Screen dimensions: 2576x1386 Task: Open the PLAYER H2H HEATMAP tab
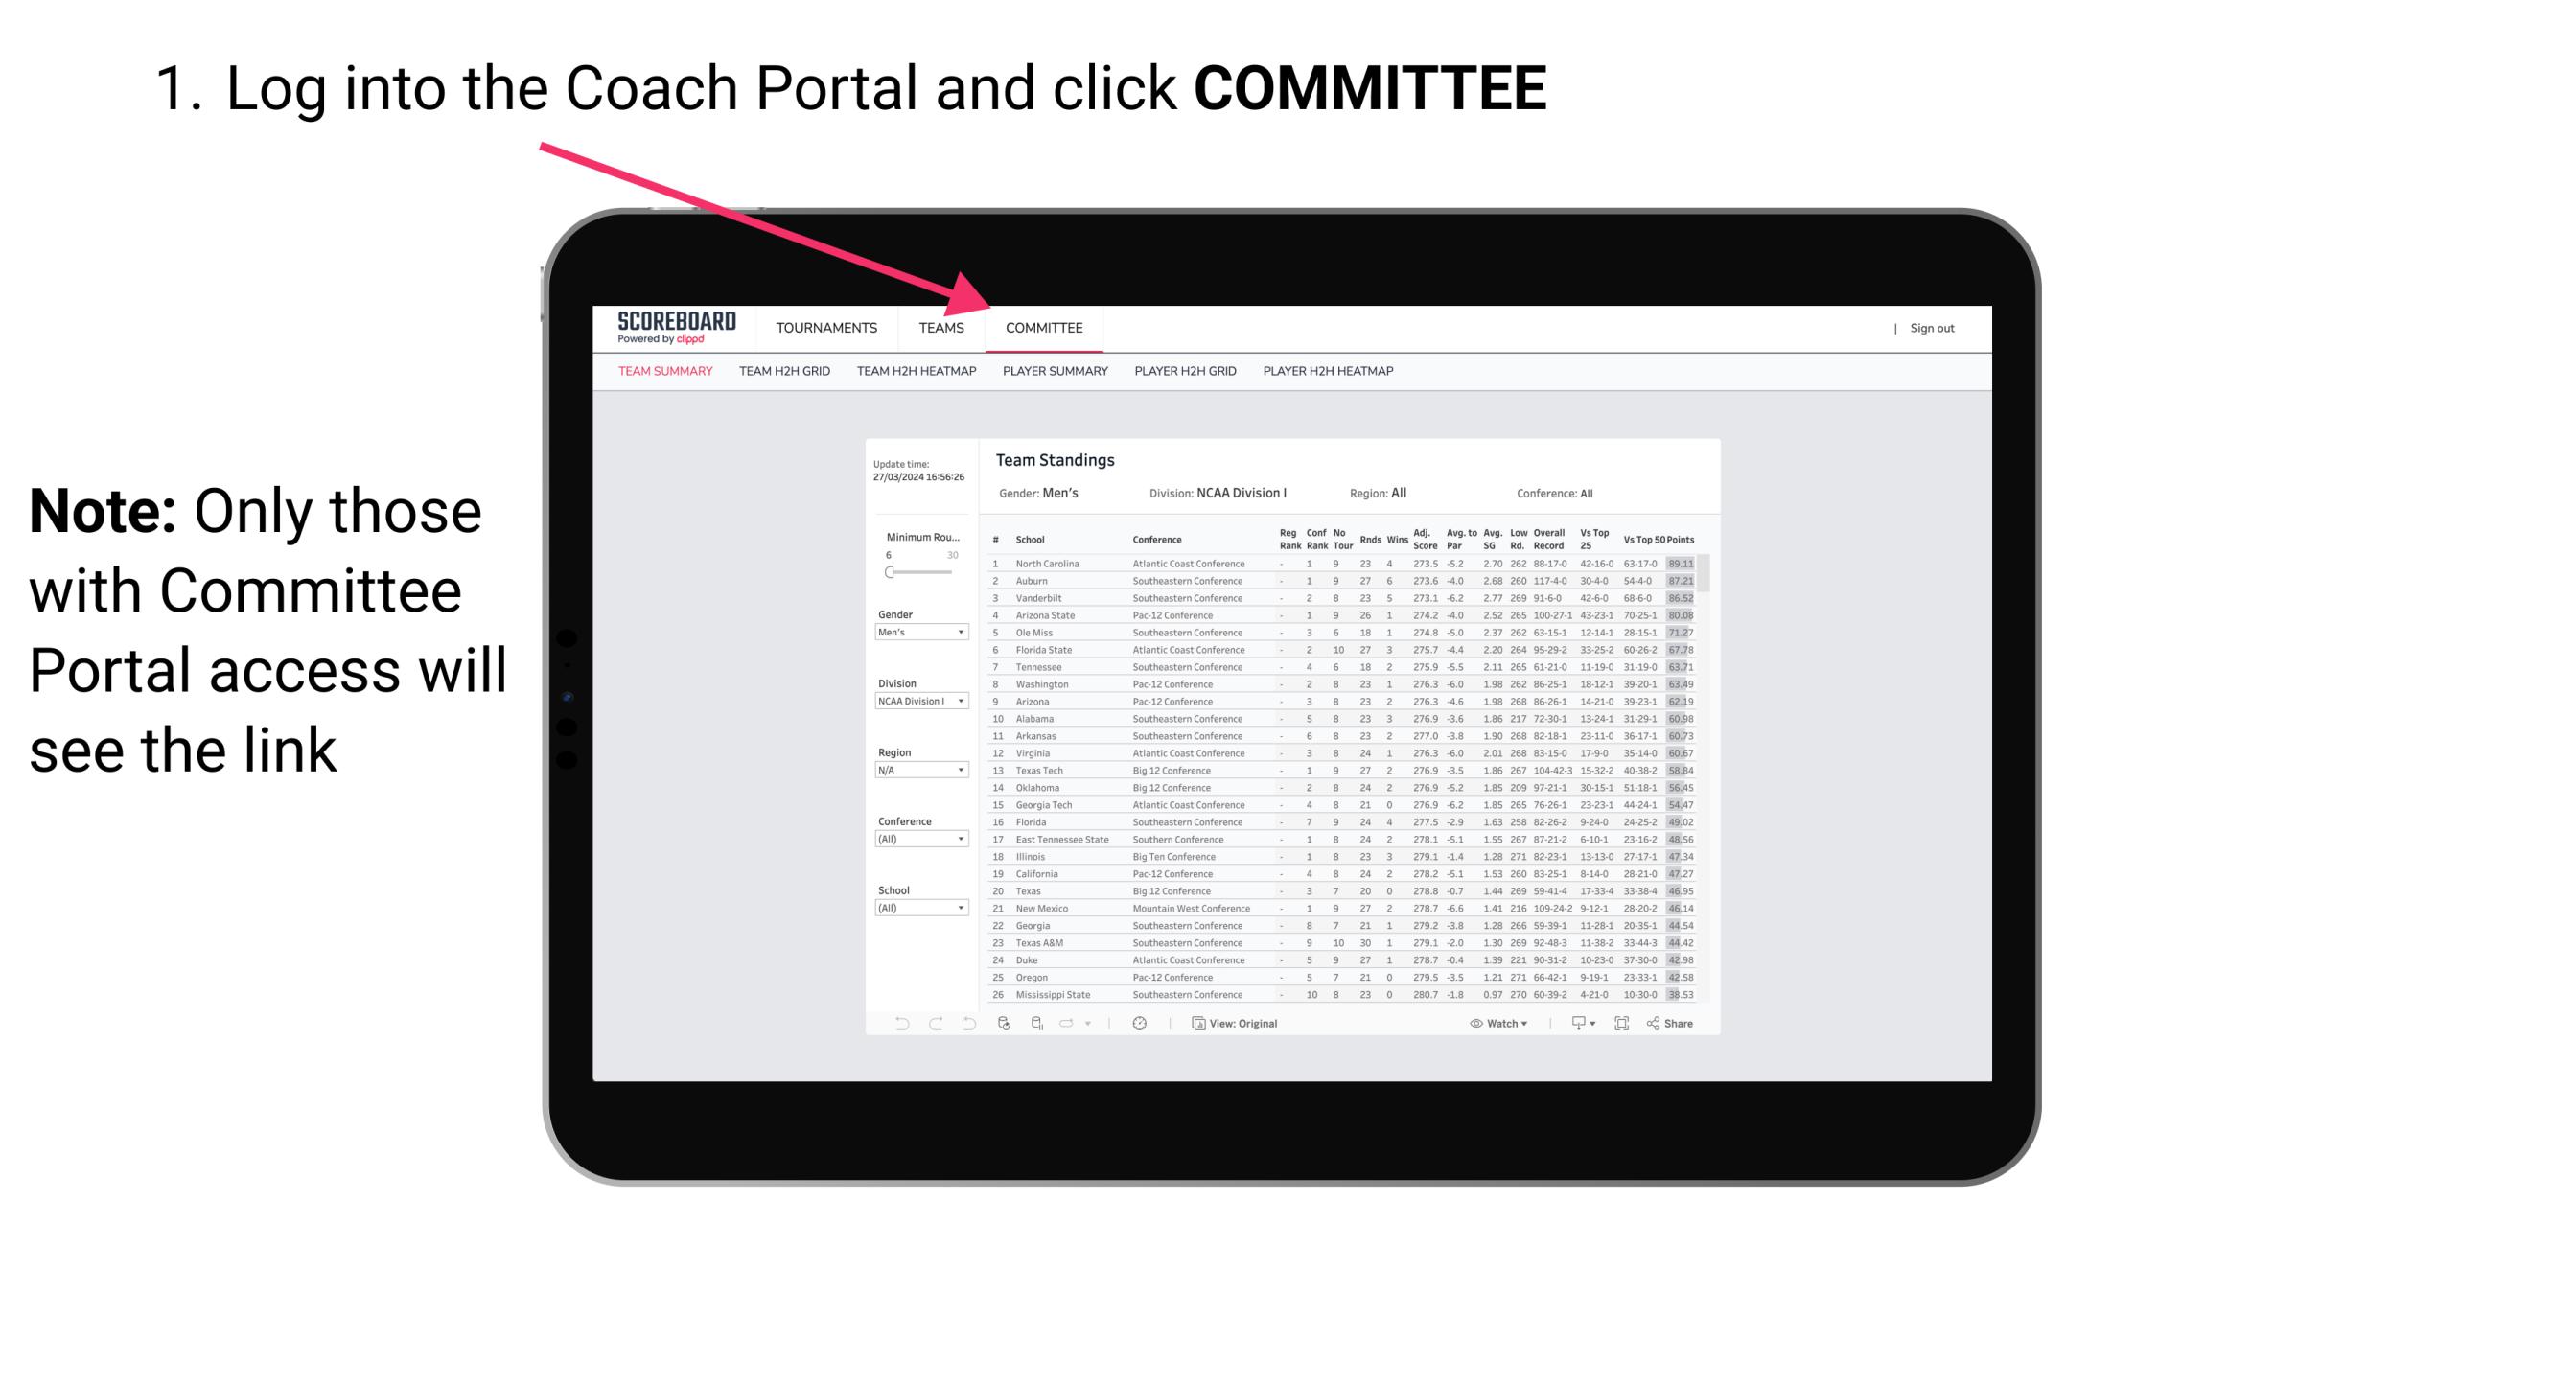point(1330,372)
